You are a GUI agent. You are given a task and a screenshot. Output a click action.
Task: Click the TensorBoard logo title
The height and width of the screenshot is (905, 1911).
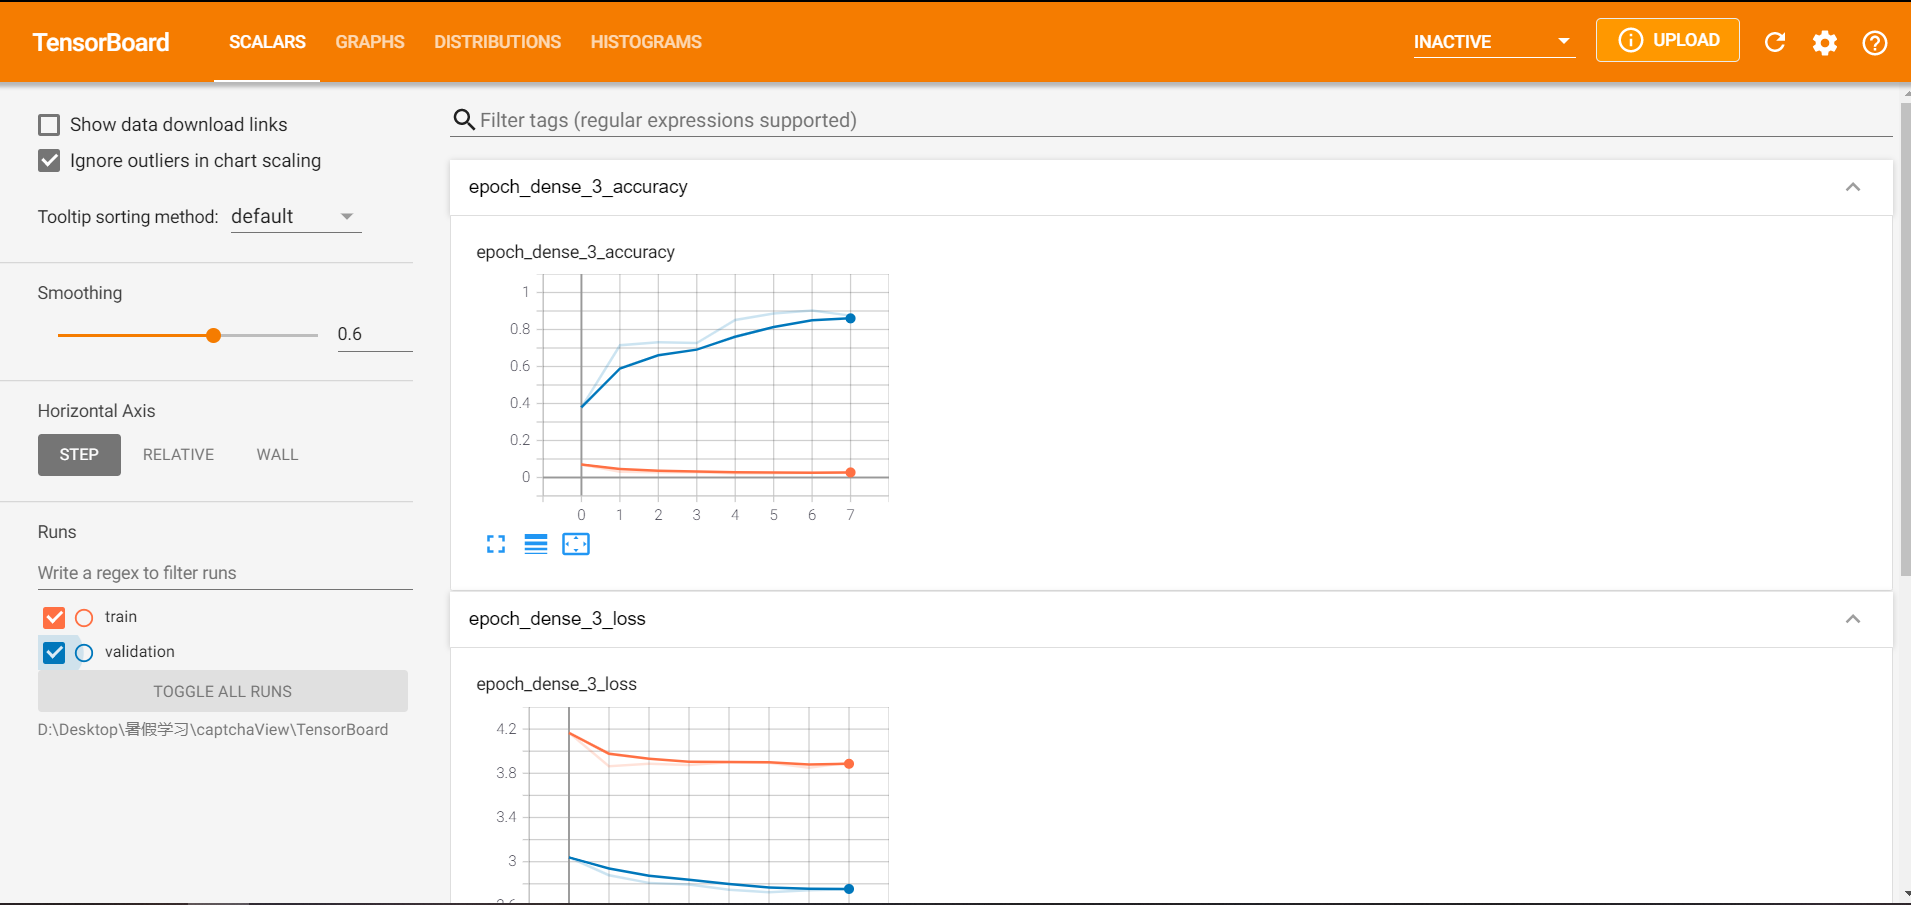click(x=101, y=42)
